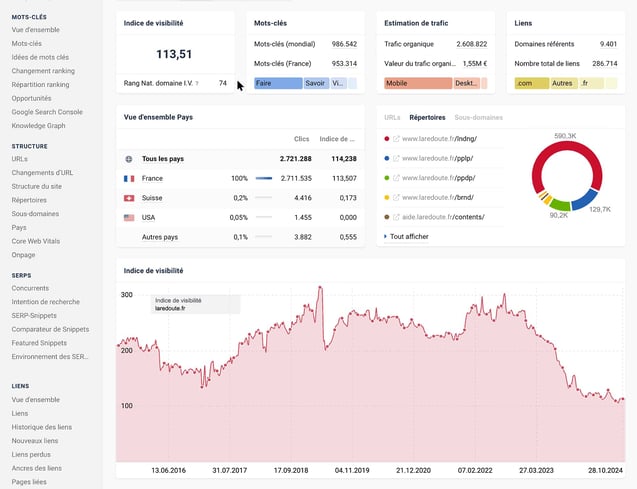637x489 pixels.
Task: Select the Autres pays row
Action: 240,237
